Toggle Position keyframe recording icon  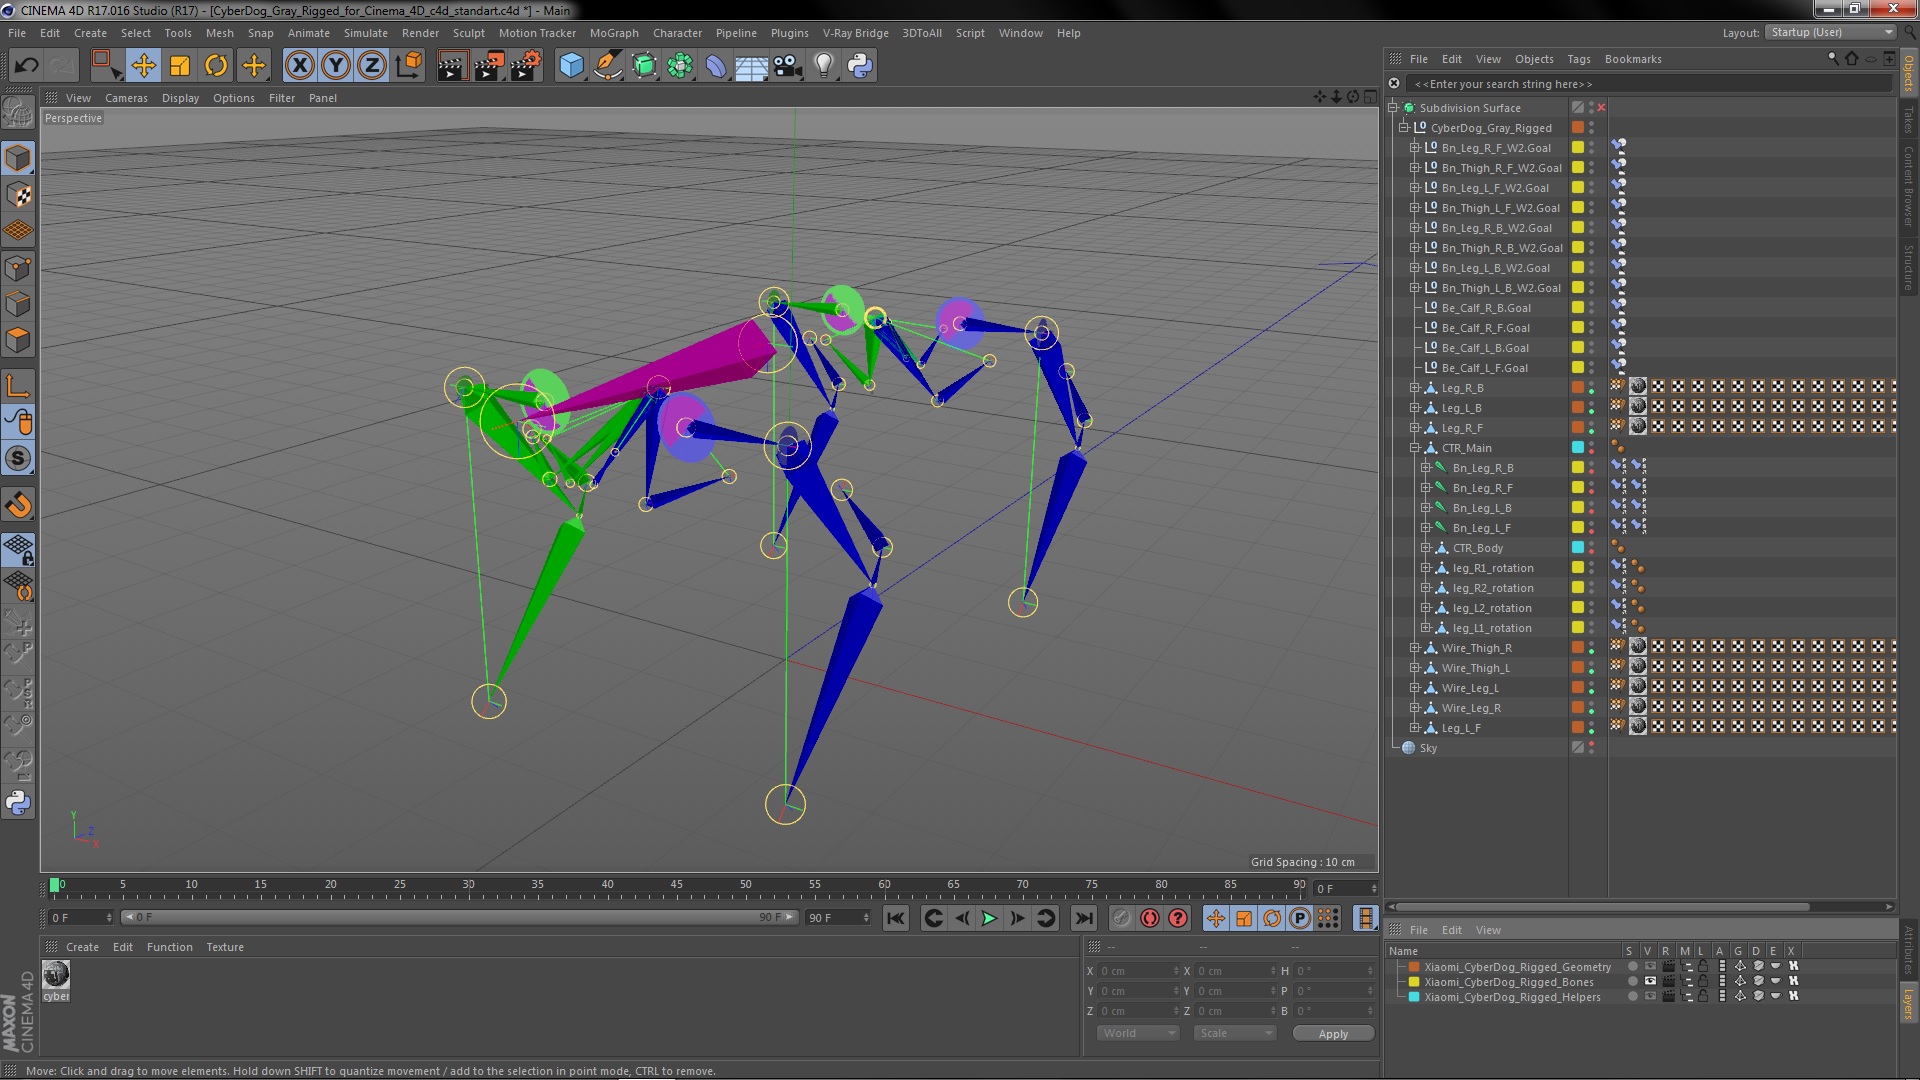pyautogui.click(x=1216, y=918)
